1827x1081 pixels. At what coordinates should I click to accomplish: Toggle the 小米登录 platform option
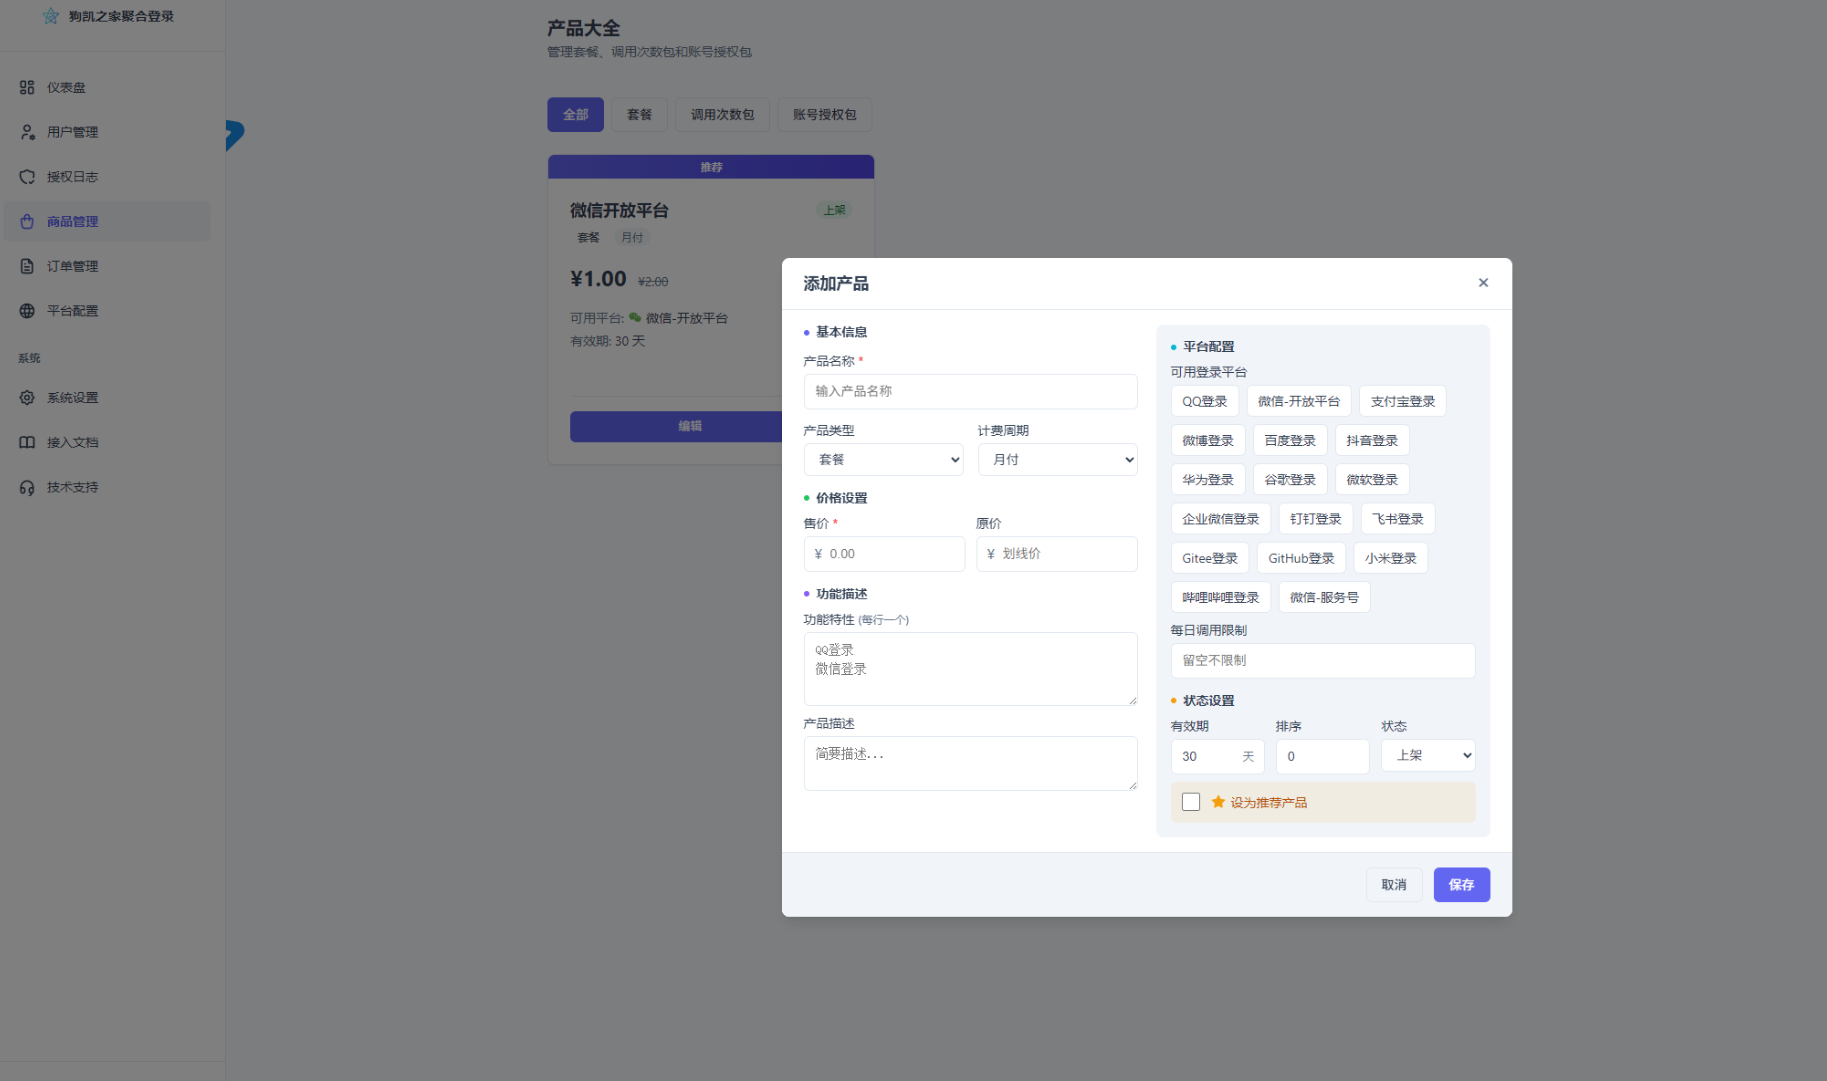(x=1391, y=558)
